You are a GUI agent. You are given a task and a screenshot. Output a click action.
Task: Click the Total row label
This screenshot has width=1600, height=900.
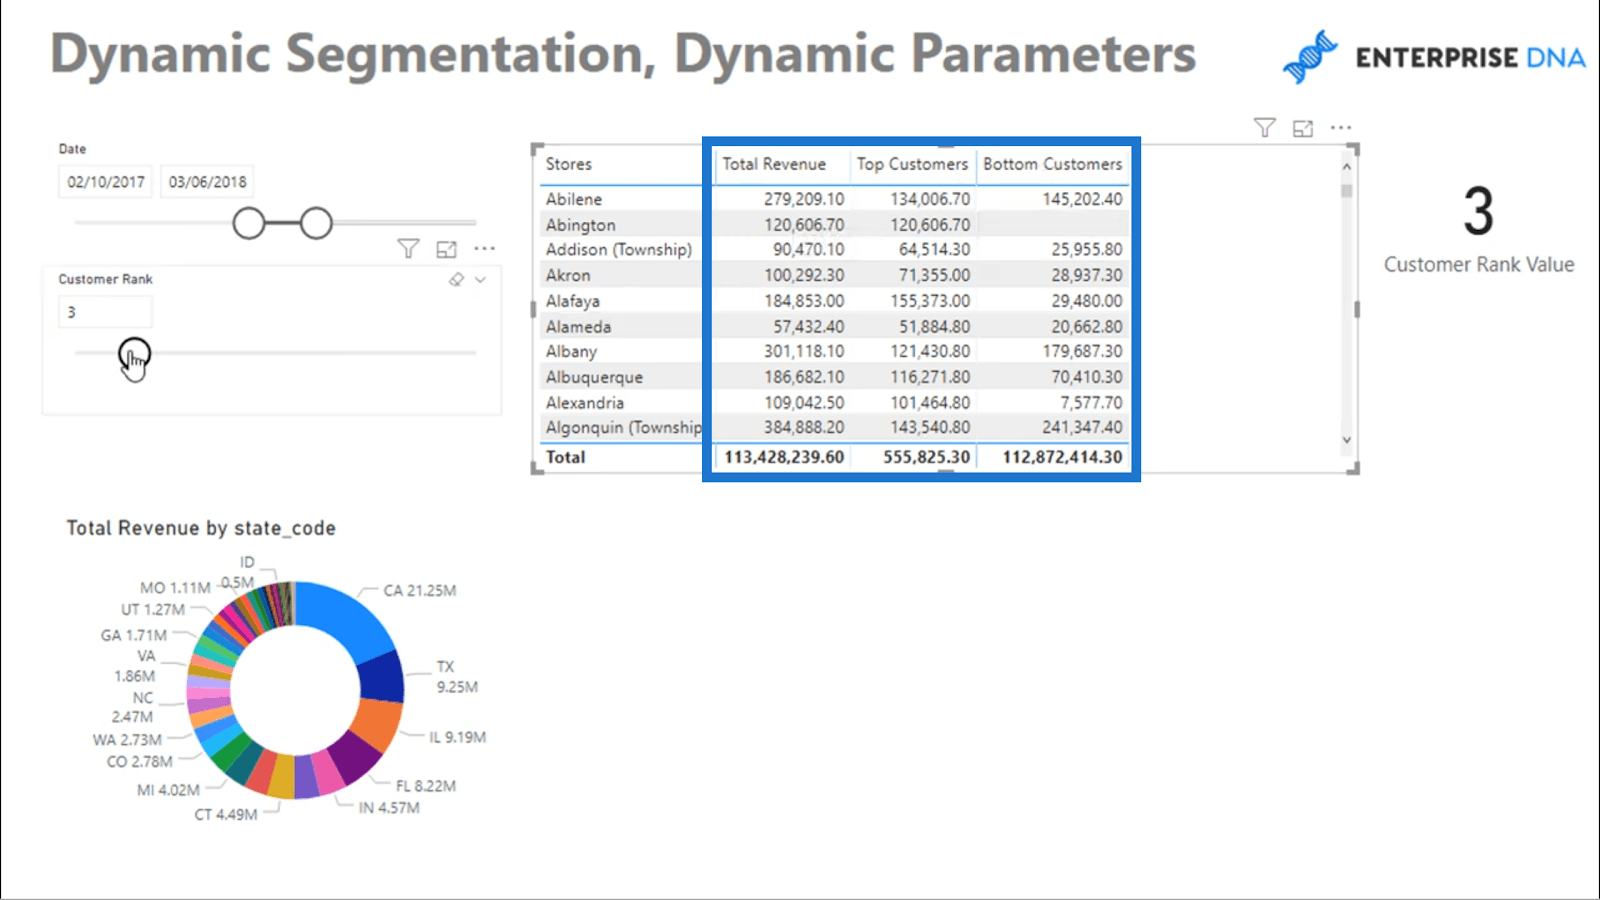(566, 457)
